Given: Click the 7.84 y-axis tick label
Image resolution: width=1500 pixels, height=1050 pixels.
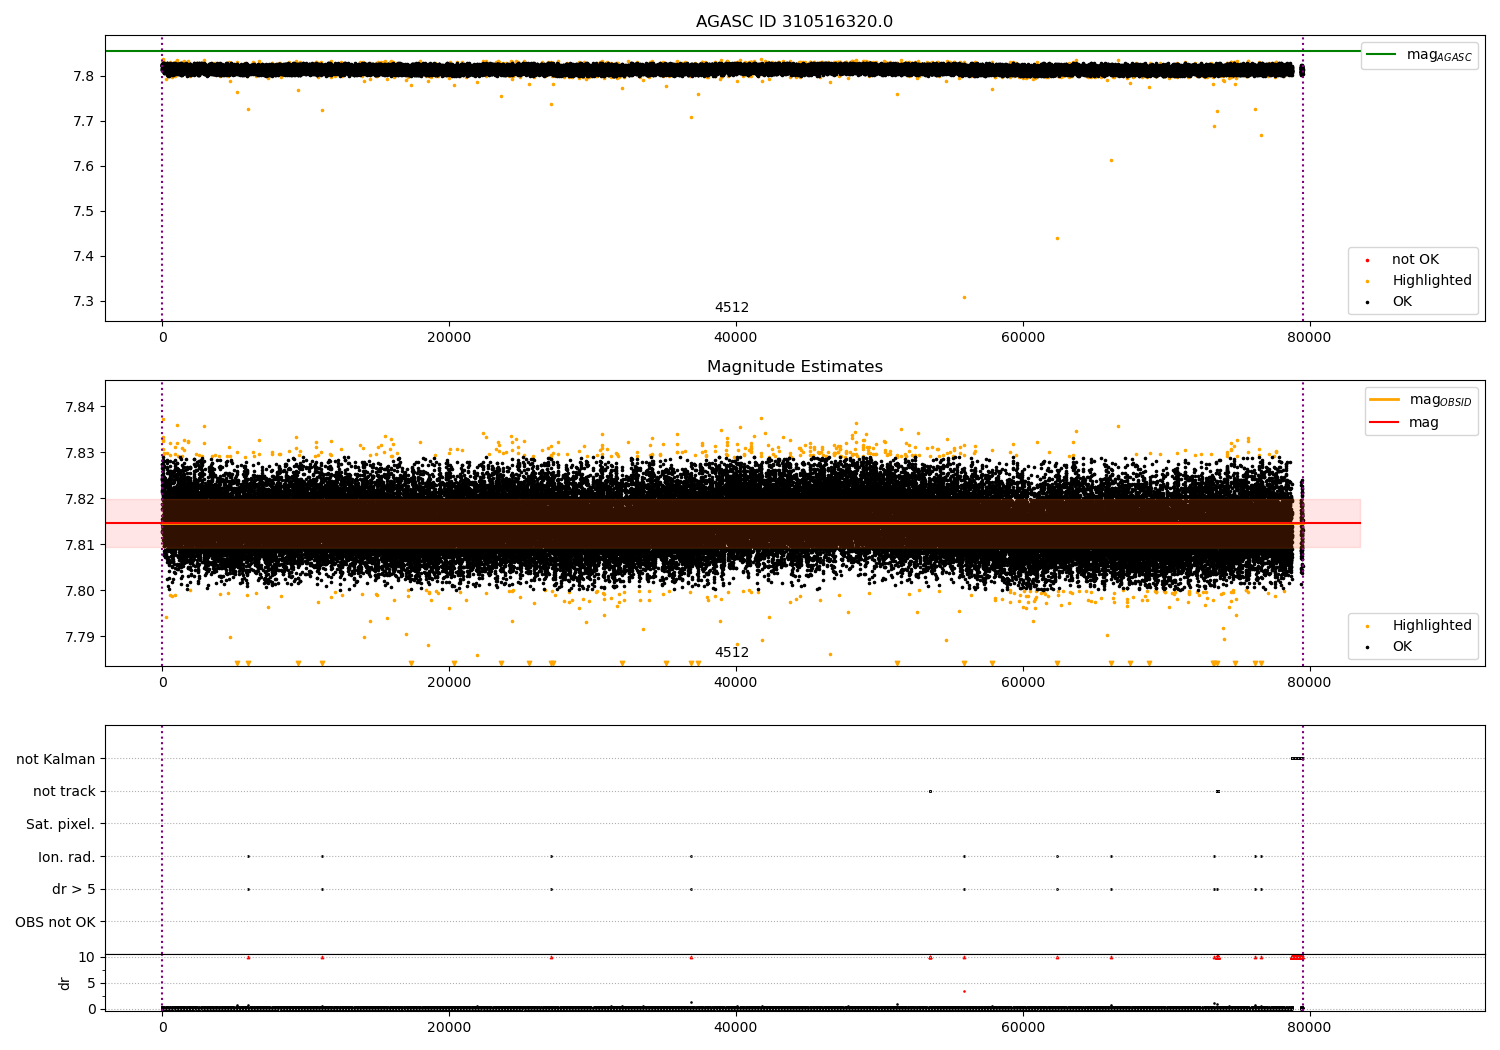Looking at the screenshot, I should pos(79,408).
